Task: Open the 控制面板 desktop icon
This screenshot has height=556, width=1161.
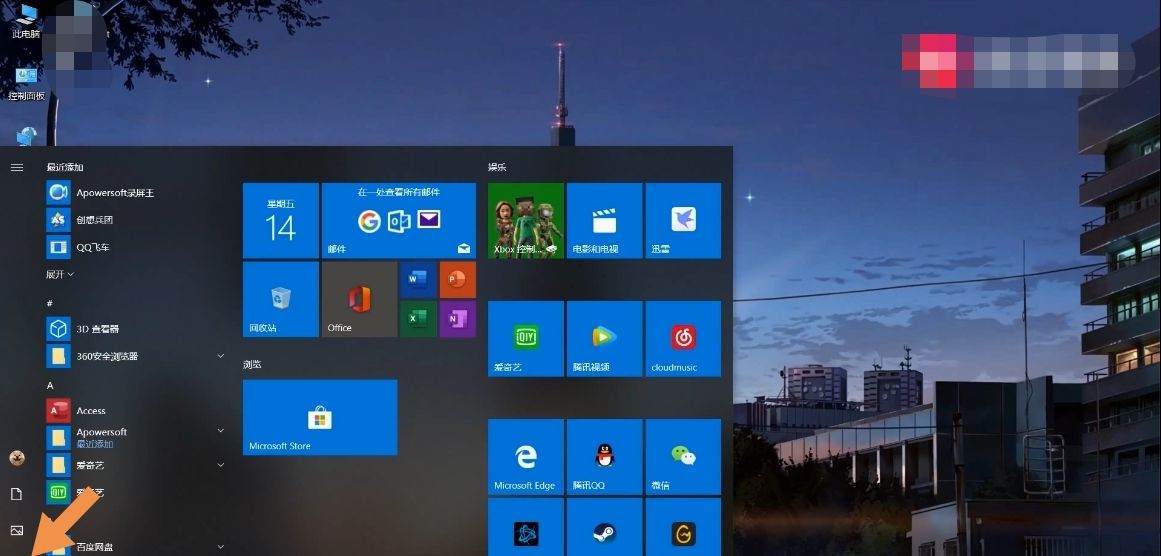Action: (x=26, y=83)
